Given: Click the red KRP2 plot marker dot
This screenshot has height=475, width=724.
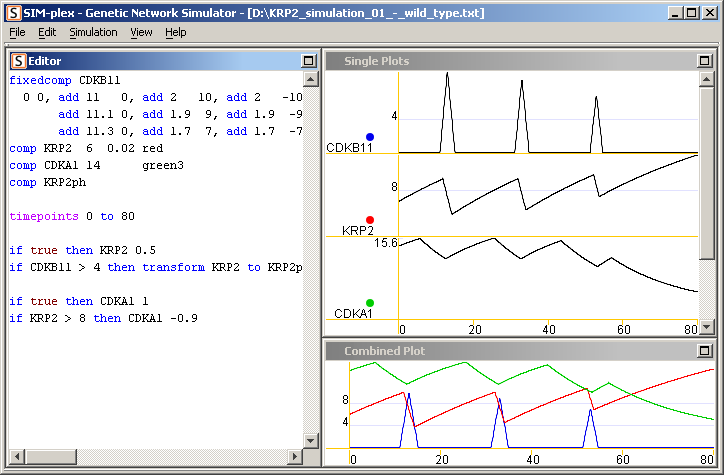Looking at the screenshot, I should coord(370,220).
